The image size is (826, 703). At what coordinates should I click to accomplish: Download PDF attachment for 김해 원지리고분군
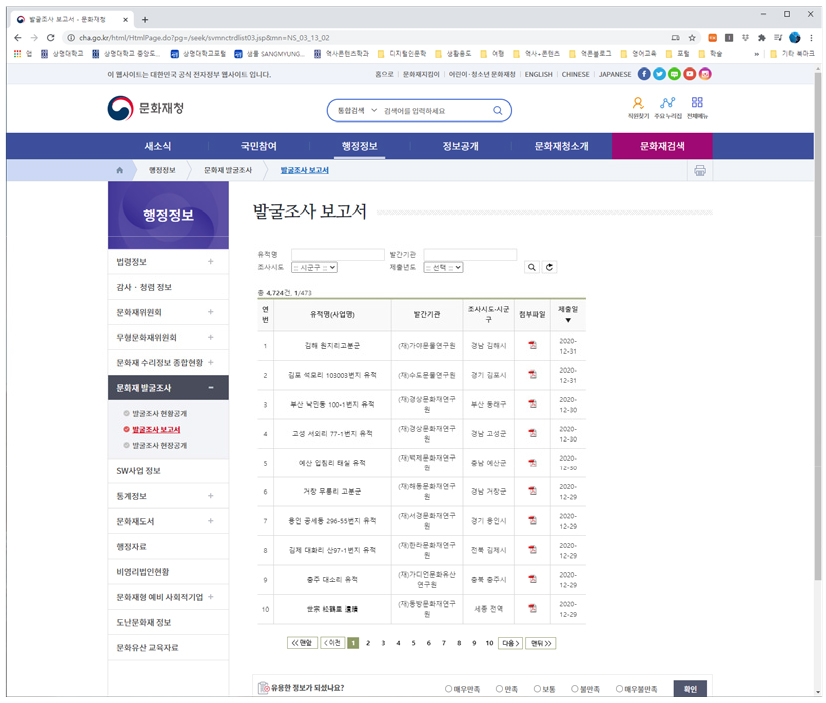533,345
